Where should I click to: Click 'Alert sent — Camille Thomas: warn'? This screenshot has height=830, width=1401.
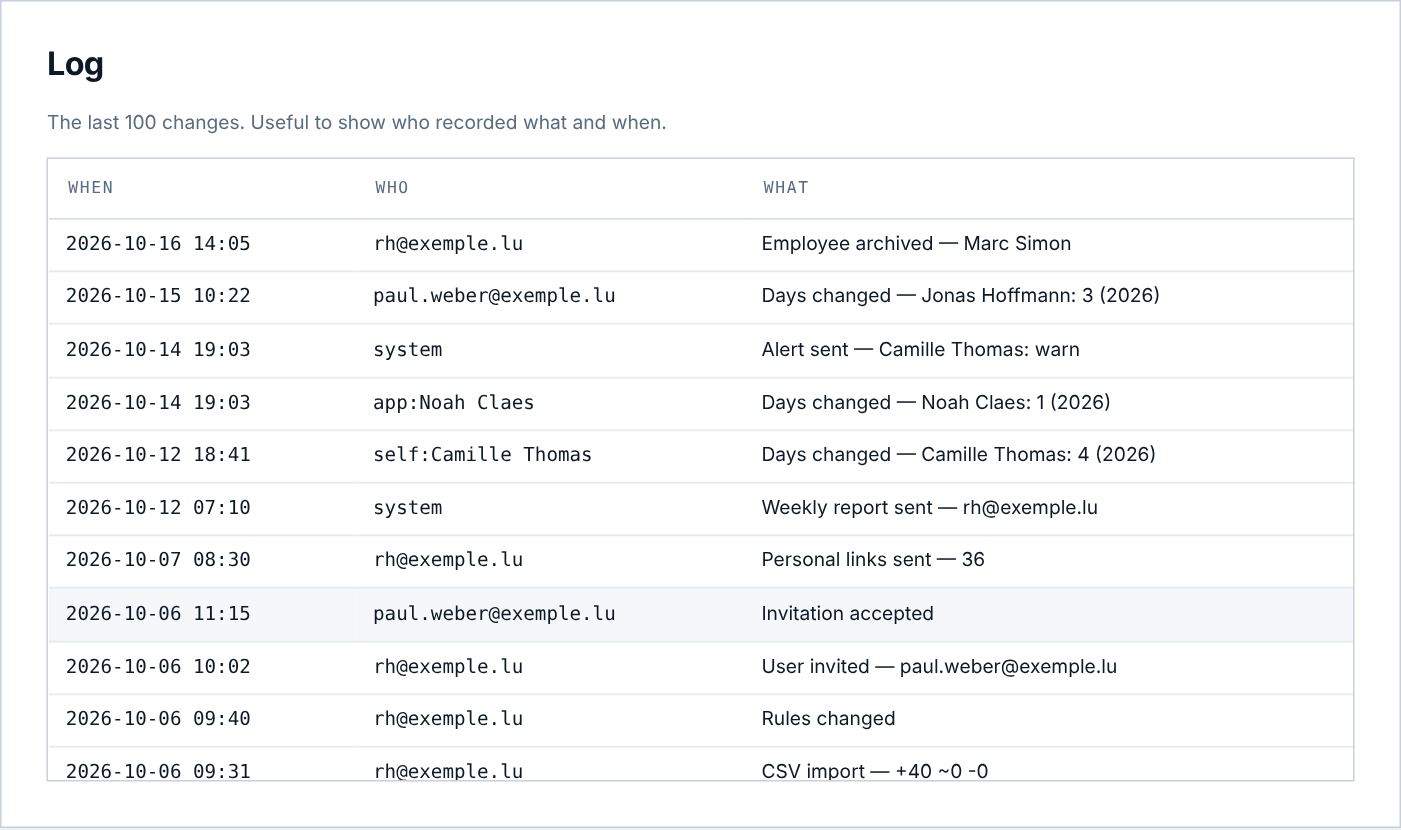coord(920,350)
